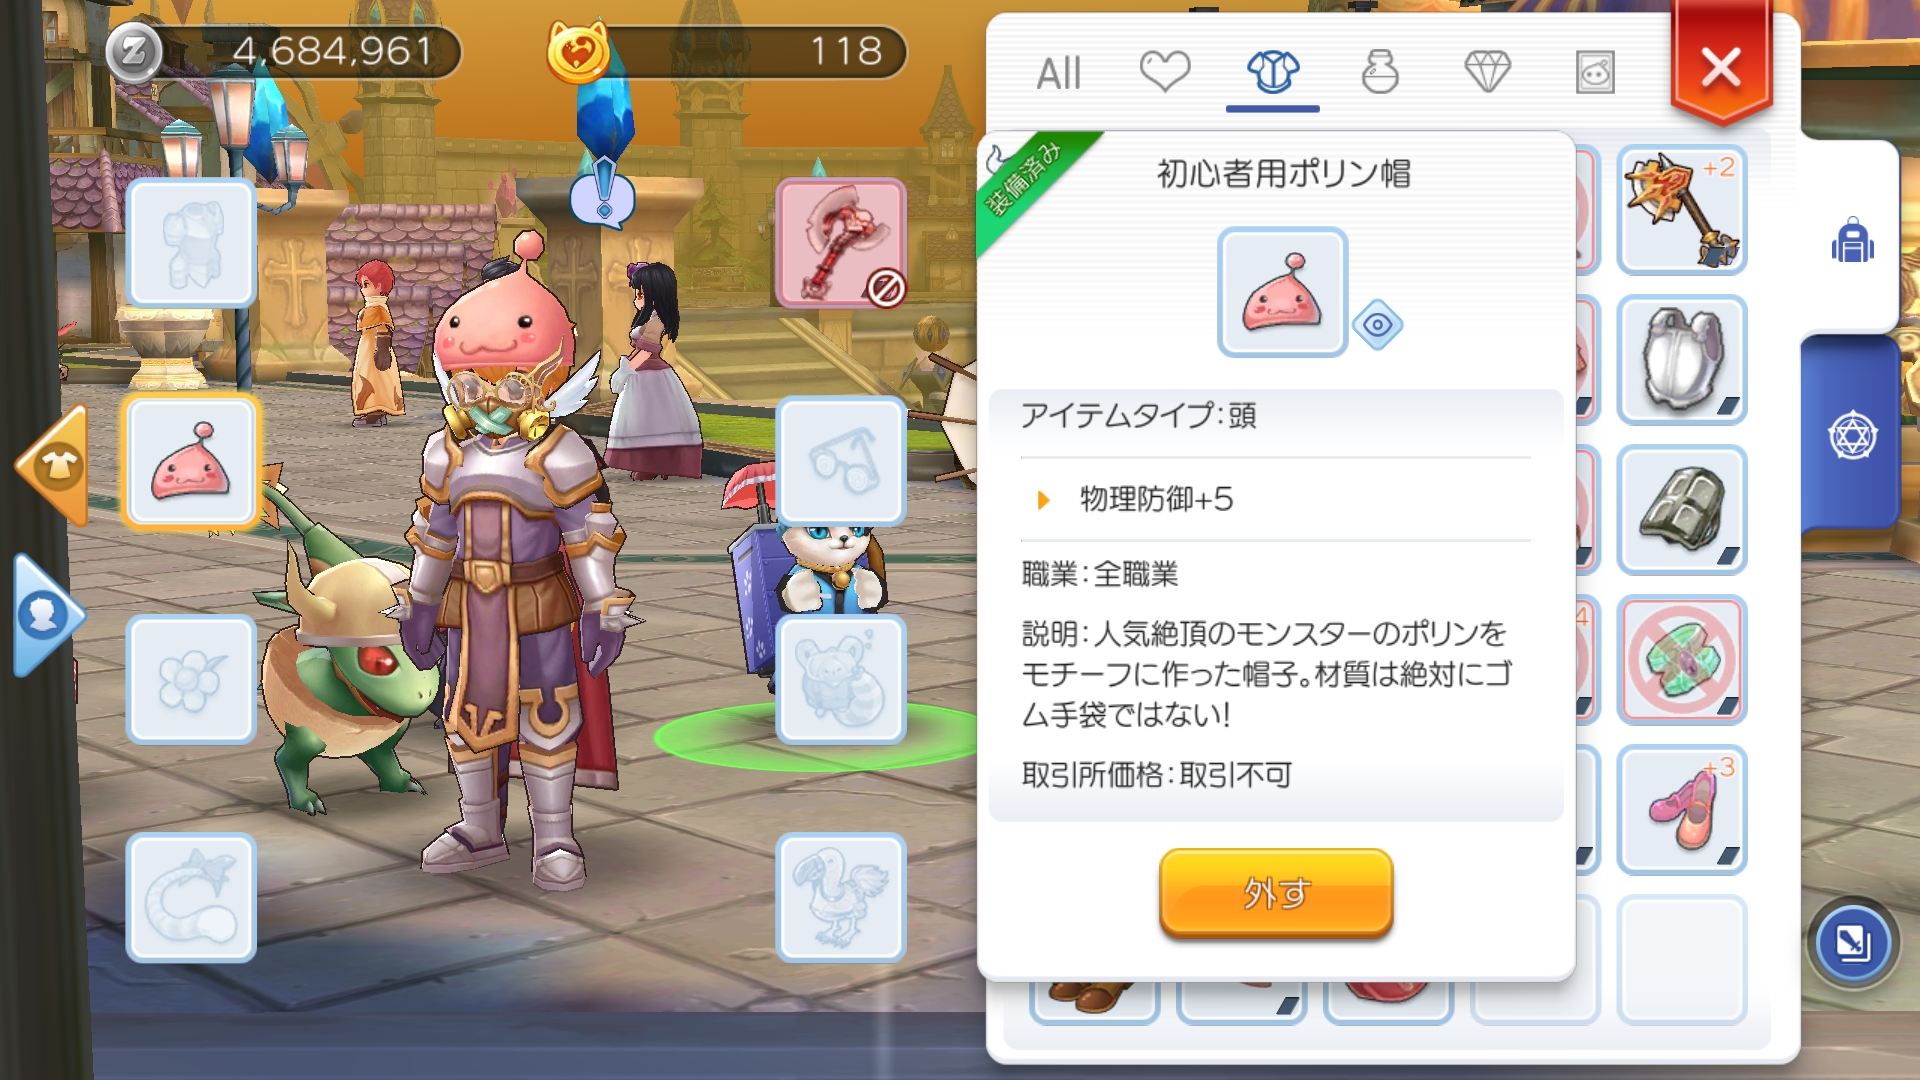Expand the blue character profile arrow
Viewport: 1920px width, 1080px height.
coord(48,615)
